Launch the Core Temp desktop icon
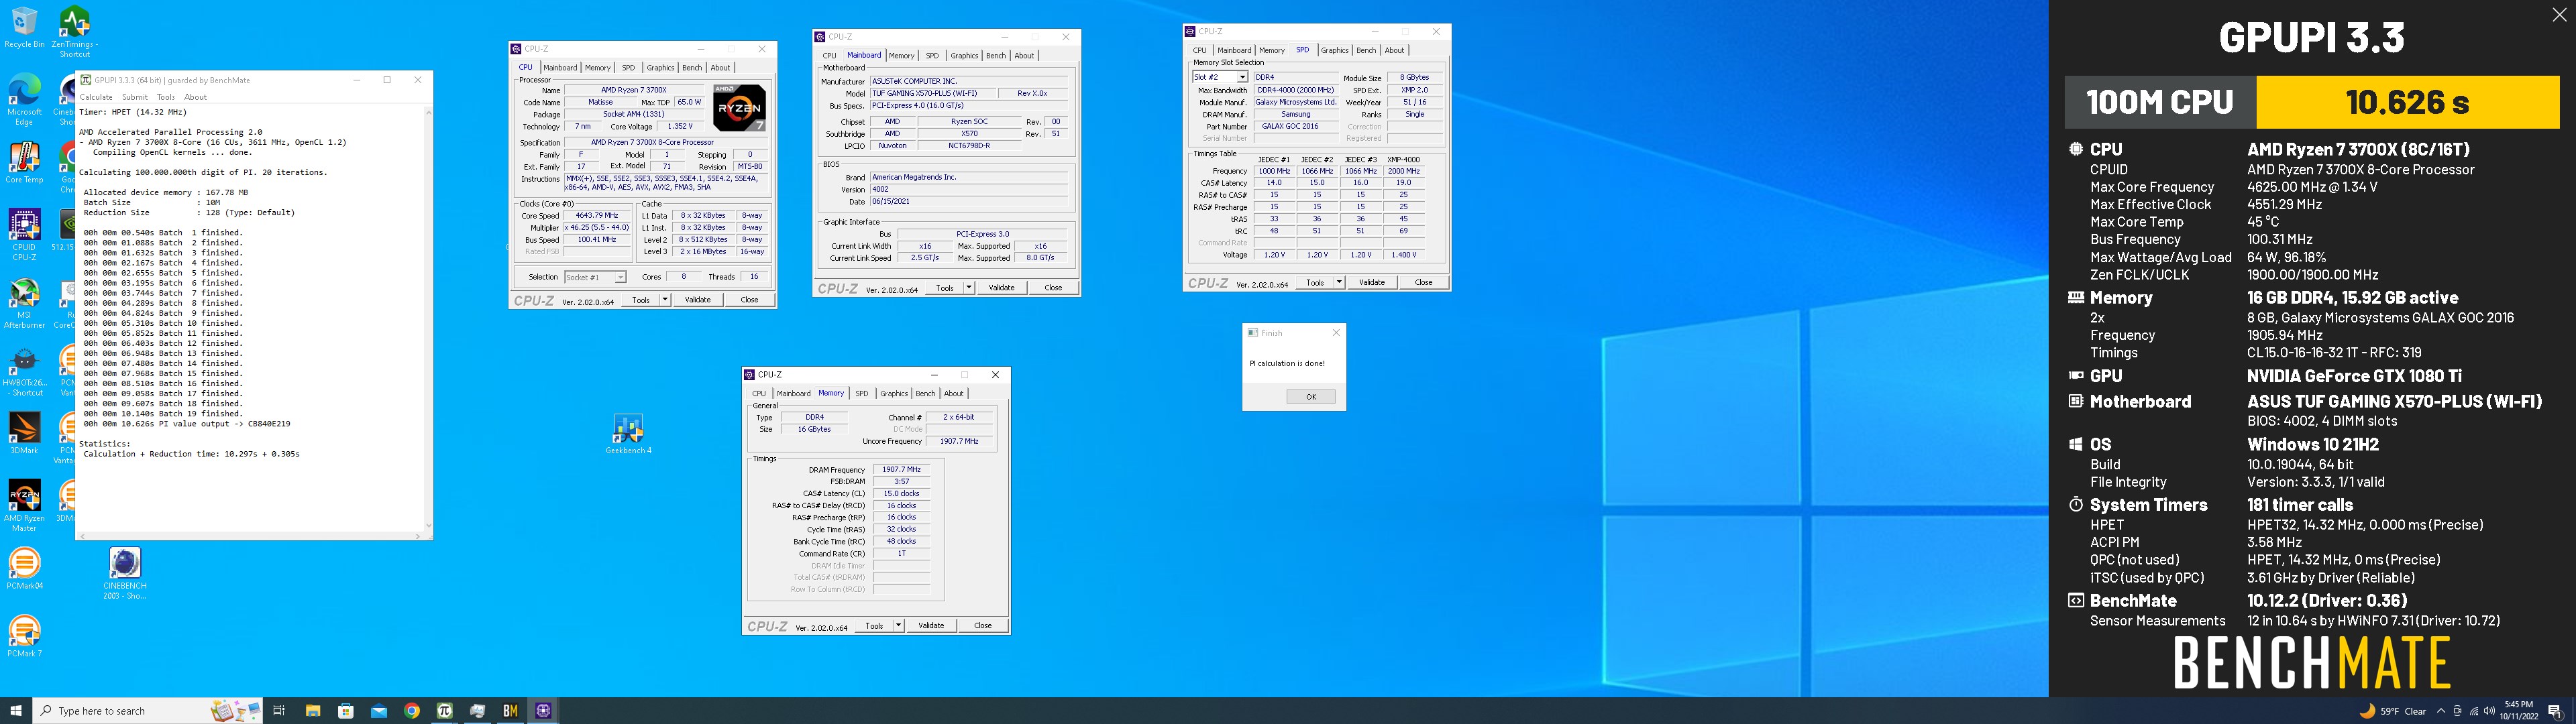This screenshot has width=2576, height=724. tap(24, 163)
